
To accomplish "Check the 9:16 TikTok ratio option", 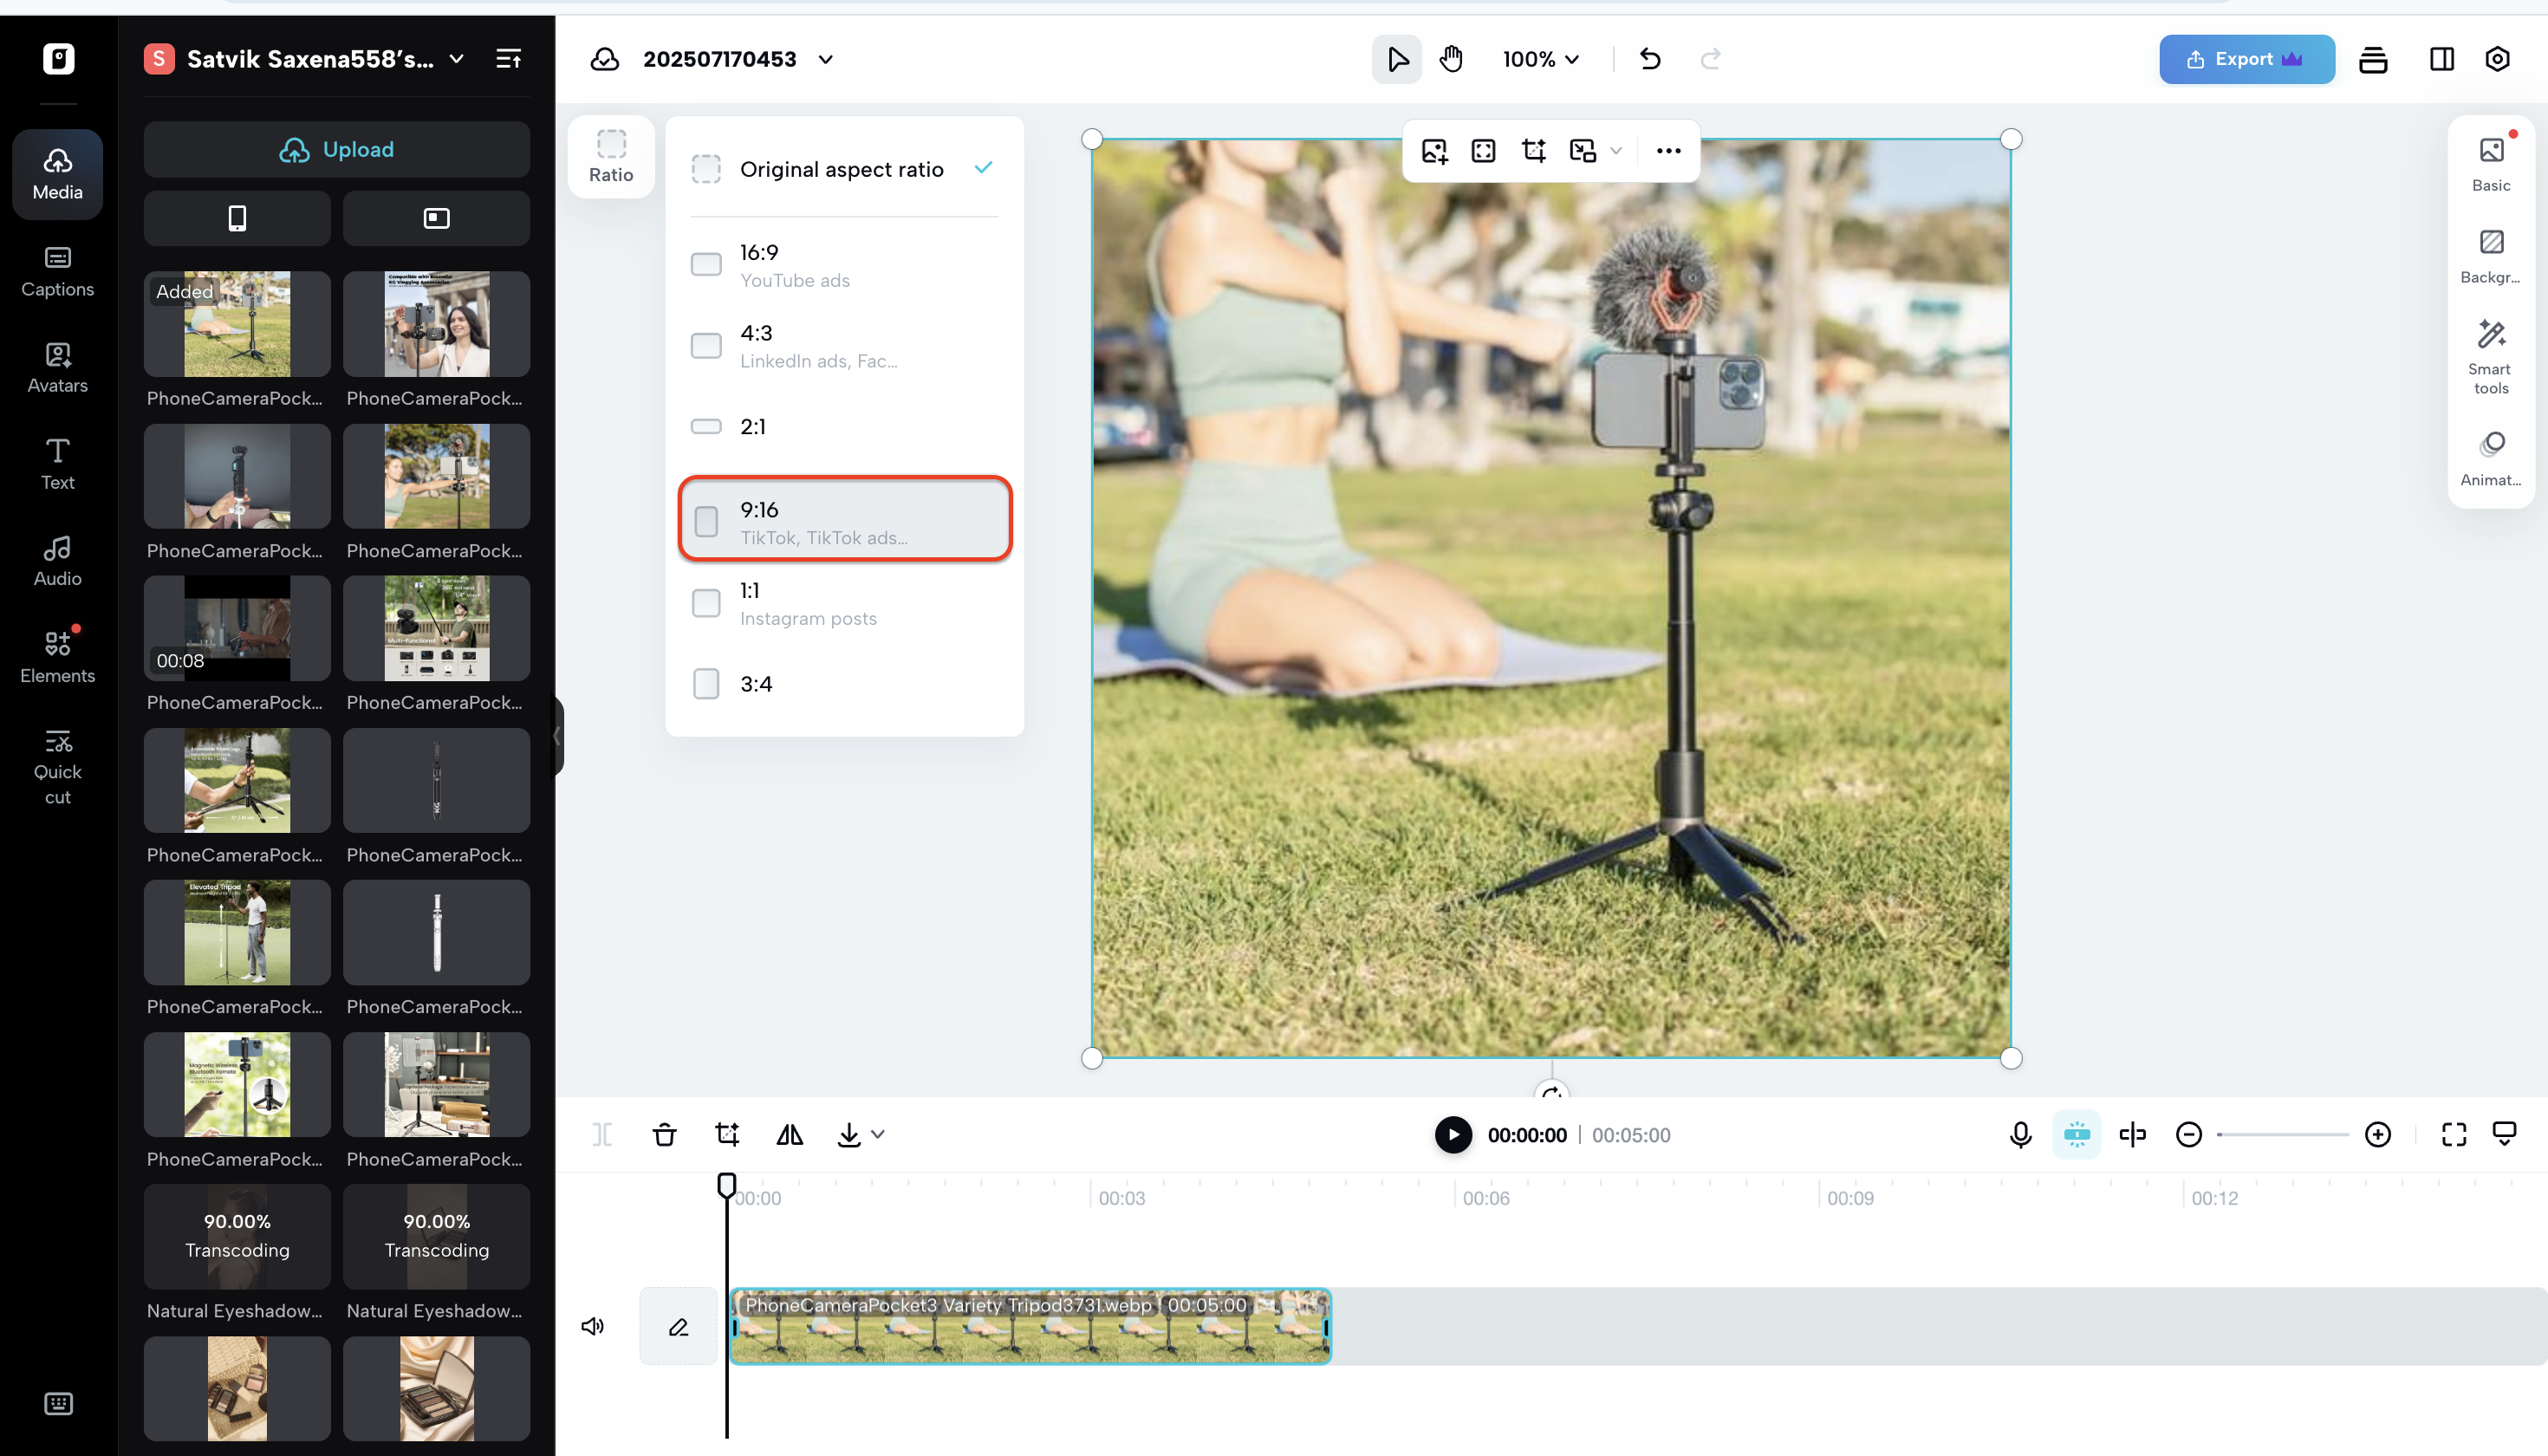I will pos(707,520).
